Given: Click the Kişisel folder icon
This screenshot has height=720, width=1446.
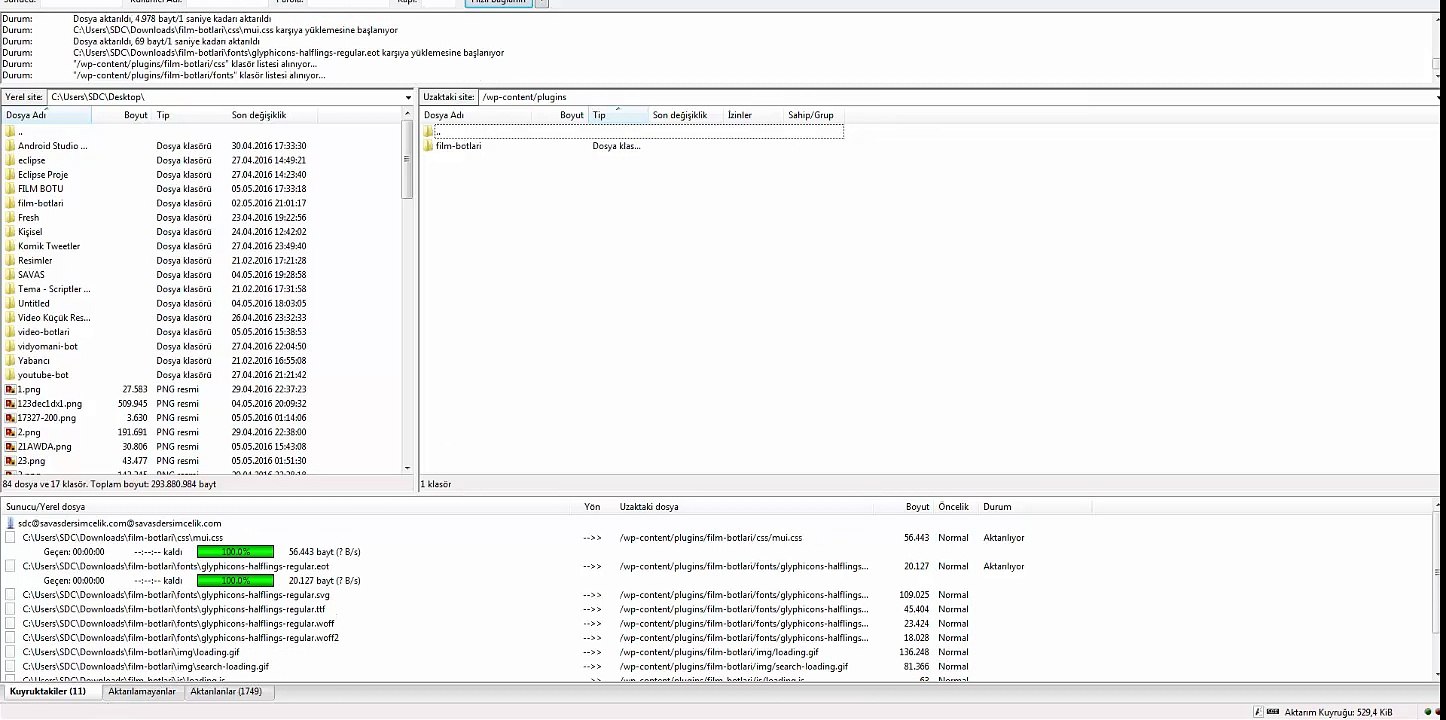Looking at the screenshot, I should point(10,232).
